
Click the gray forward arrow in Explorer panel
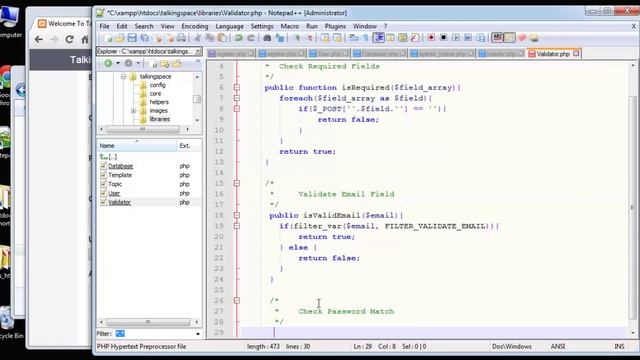tap(128, 63)
